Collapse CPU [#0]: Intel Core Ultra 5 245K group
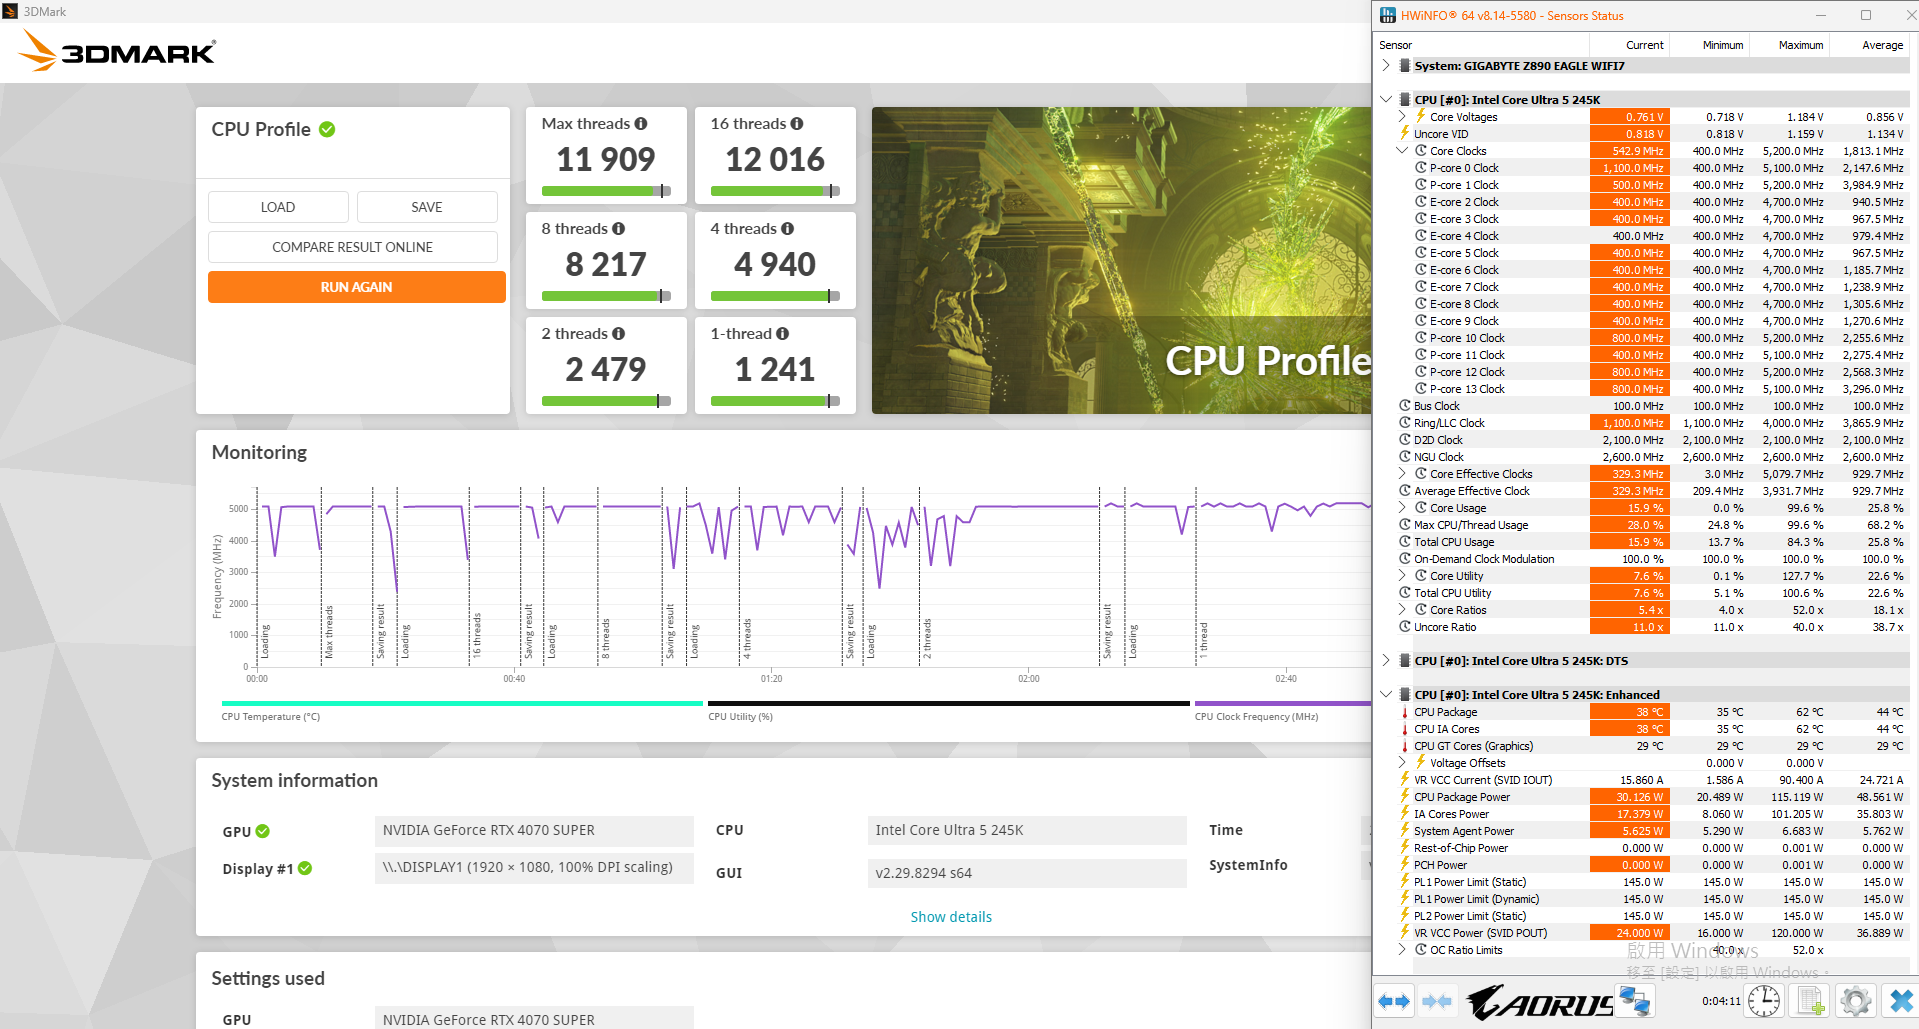This screenshot has width=1919, height=1029. (1386, 100)
